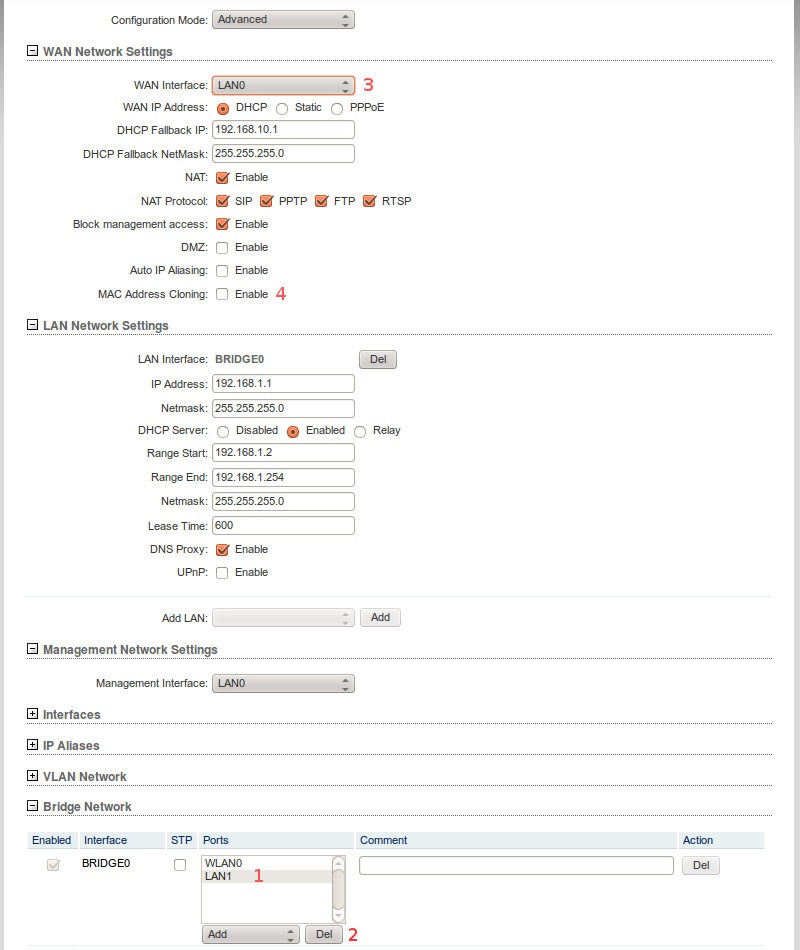This screenshot has height=950, width=800.
Task: Open the WAN Interface dropdown
Action: (x=283, y=86)
